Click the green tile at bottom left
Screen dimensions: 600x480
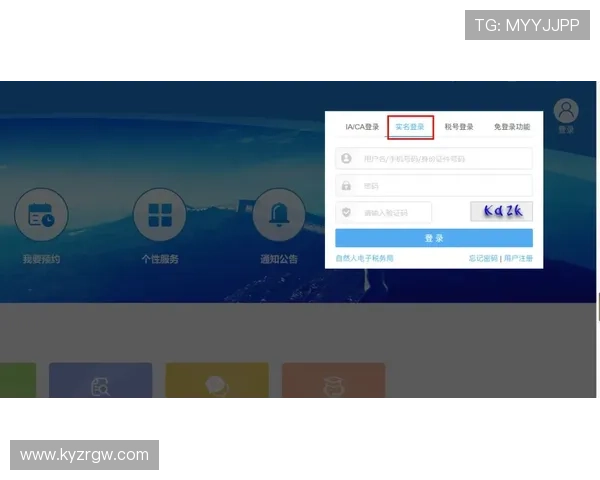click(x=17, y=382)
